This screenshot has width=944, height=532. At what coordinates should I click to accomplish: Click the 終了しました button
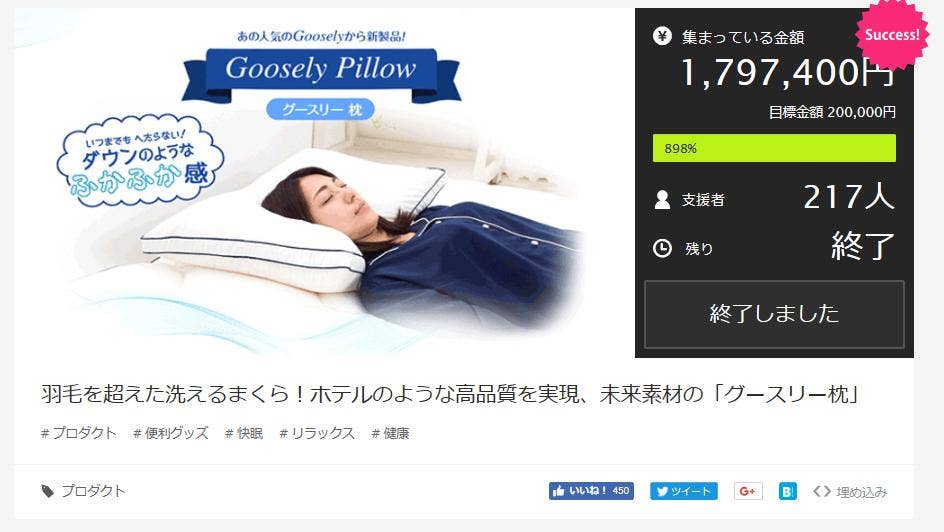pos(774,314)
